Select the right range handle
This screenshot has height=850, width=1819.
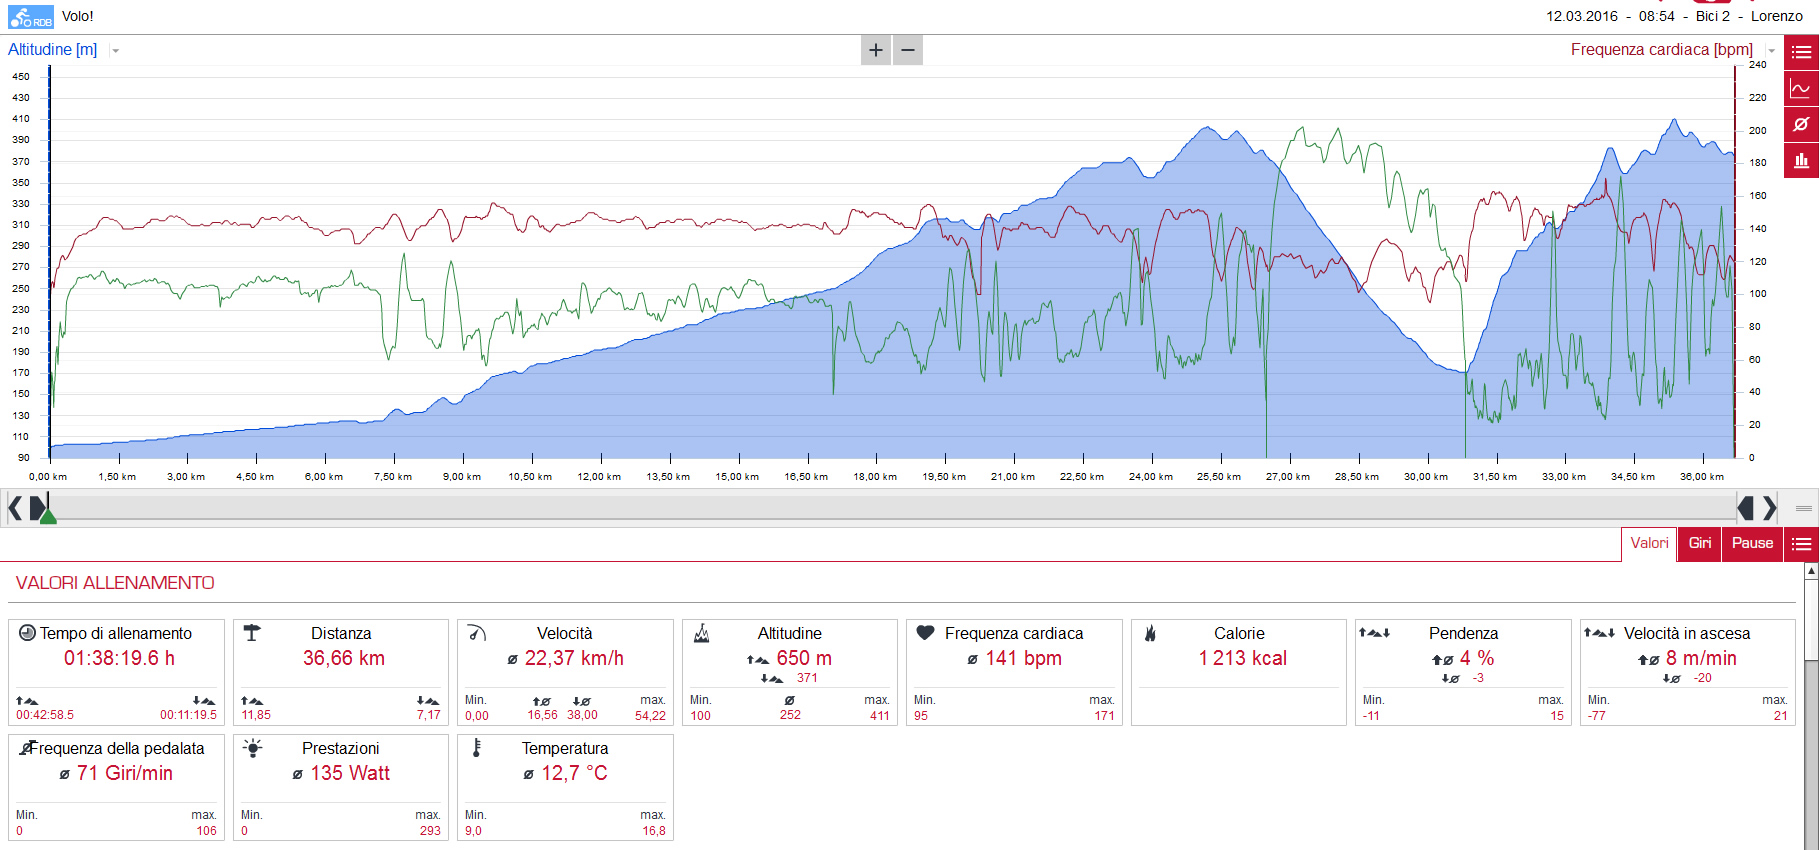pyautogui.click(x=1746, y=509)
